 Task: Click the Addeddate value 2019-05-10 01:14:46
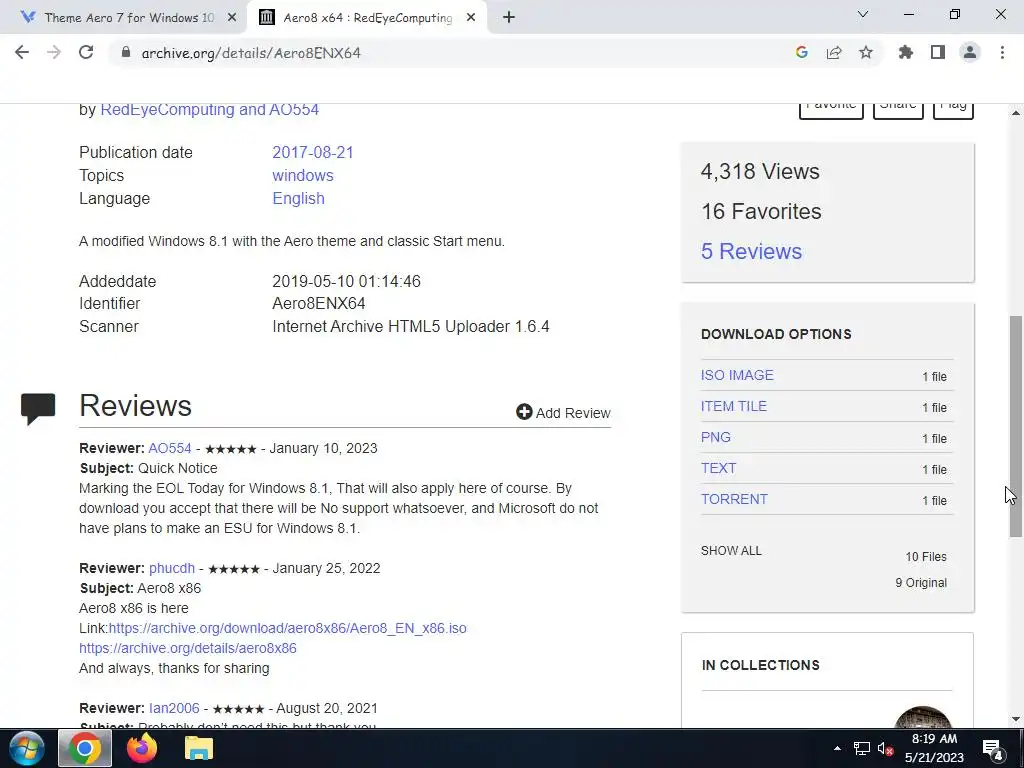click(346, 281)
